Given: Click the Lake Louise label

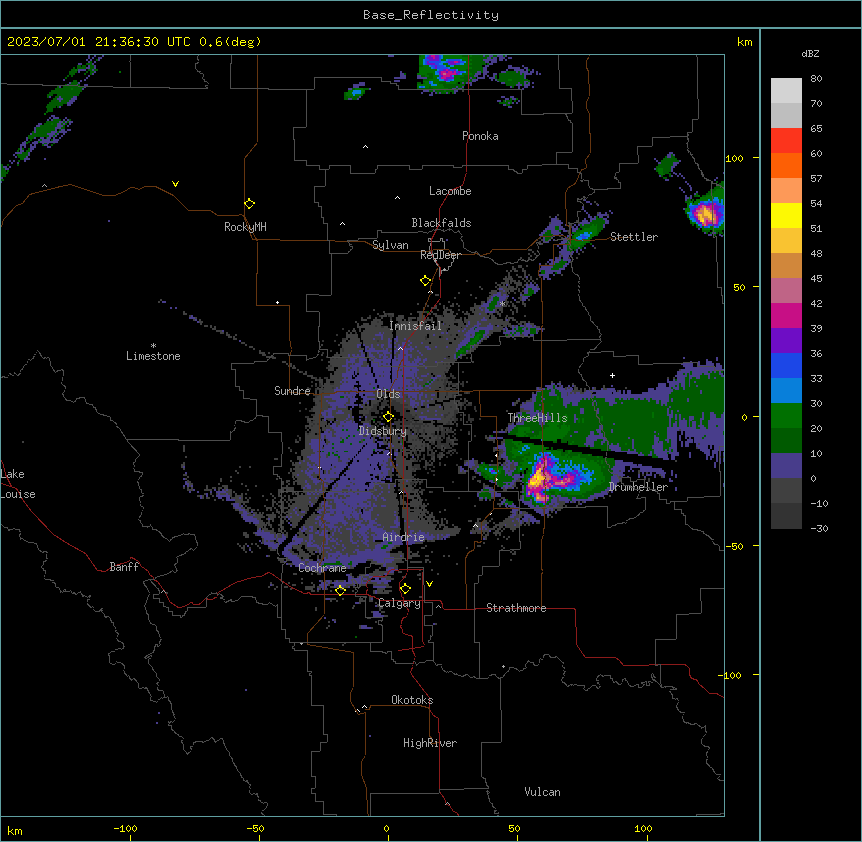Looking at the screenshot, I should point(18,484).
